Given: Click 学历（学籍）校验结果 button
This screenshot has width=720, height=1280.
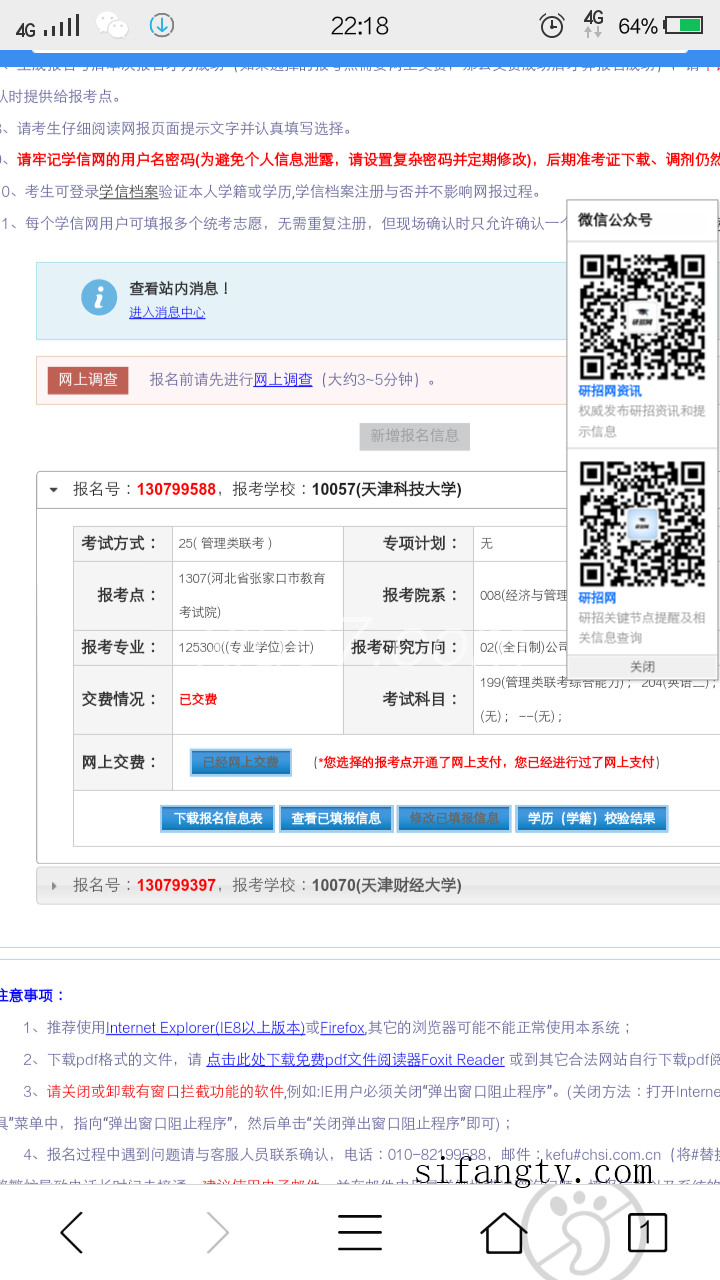Looking at the screenshot, I should (592, 818).
